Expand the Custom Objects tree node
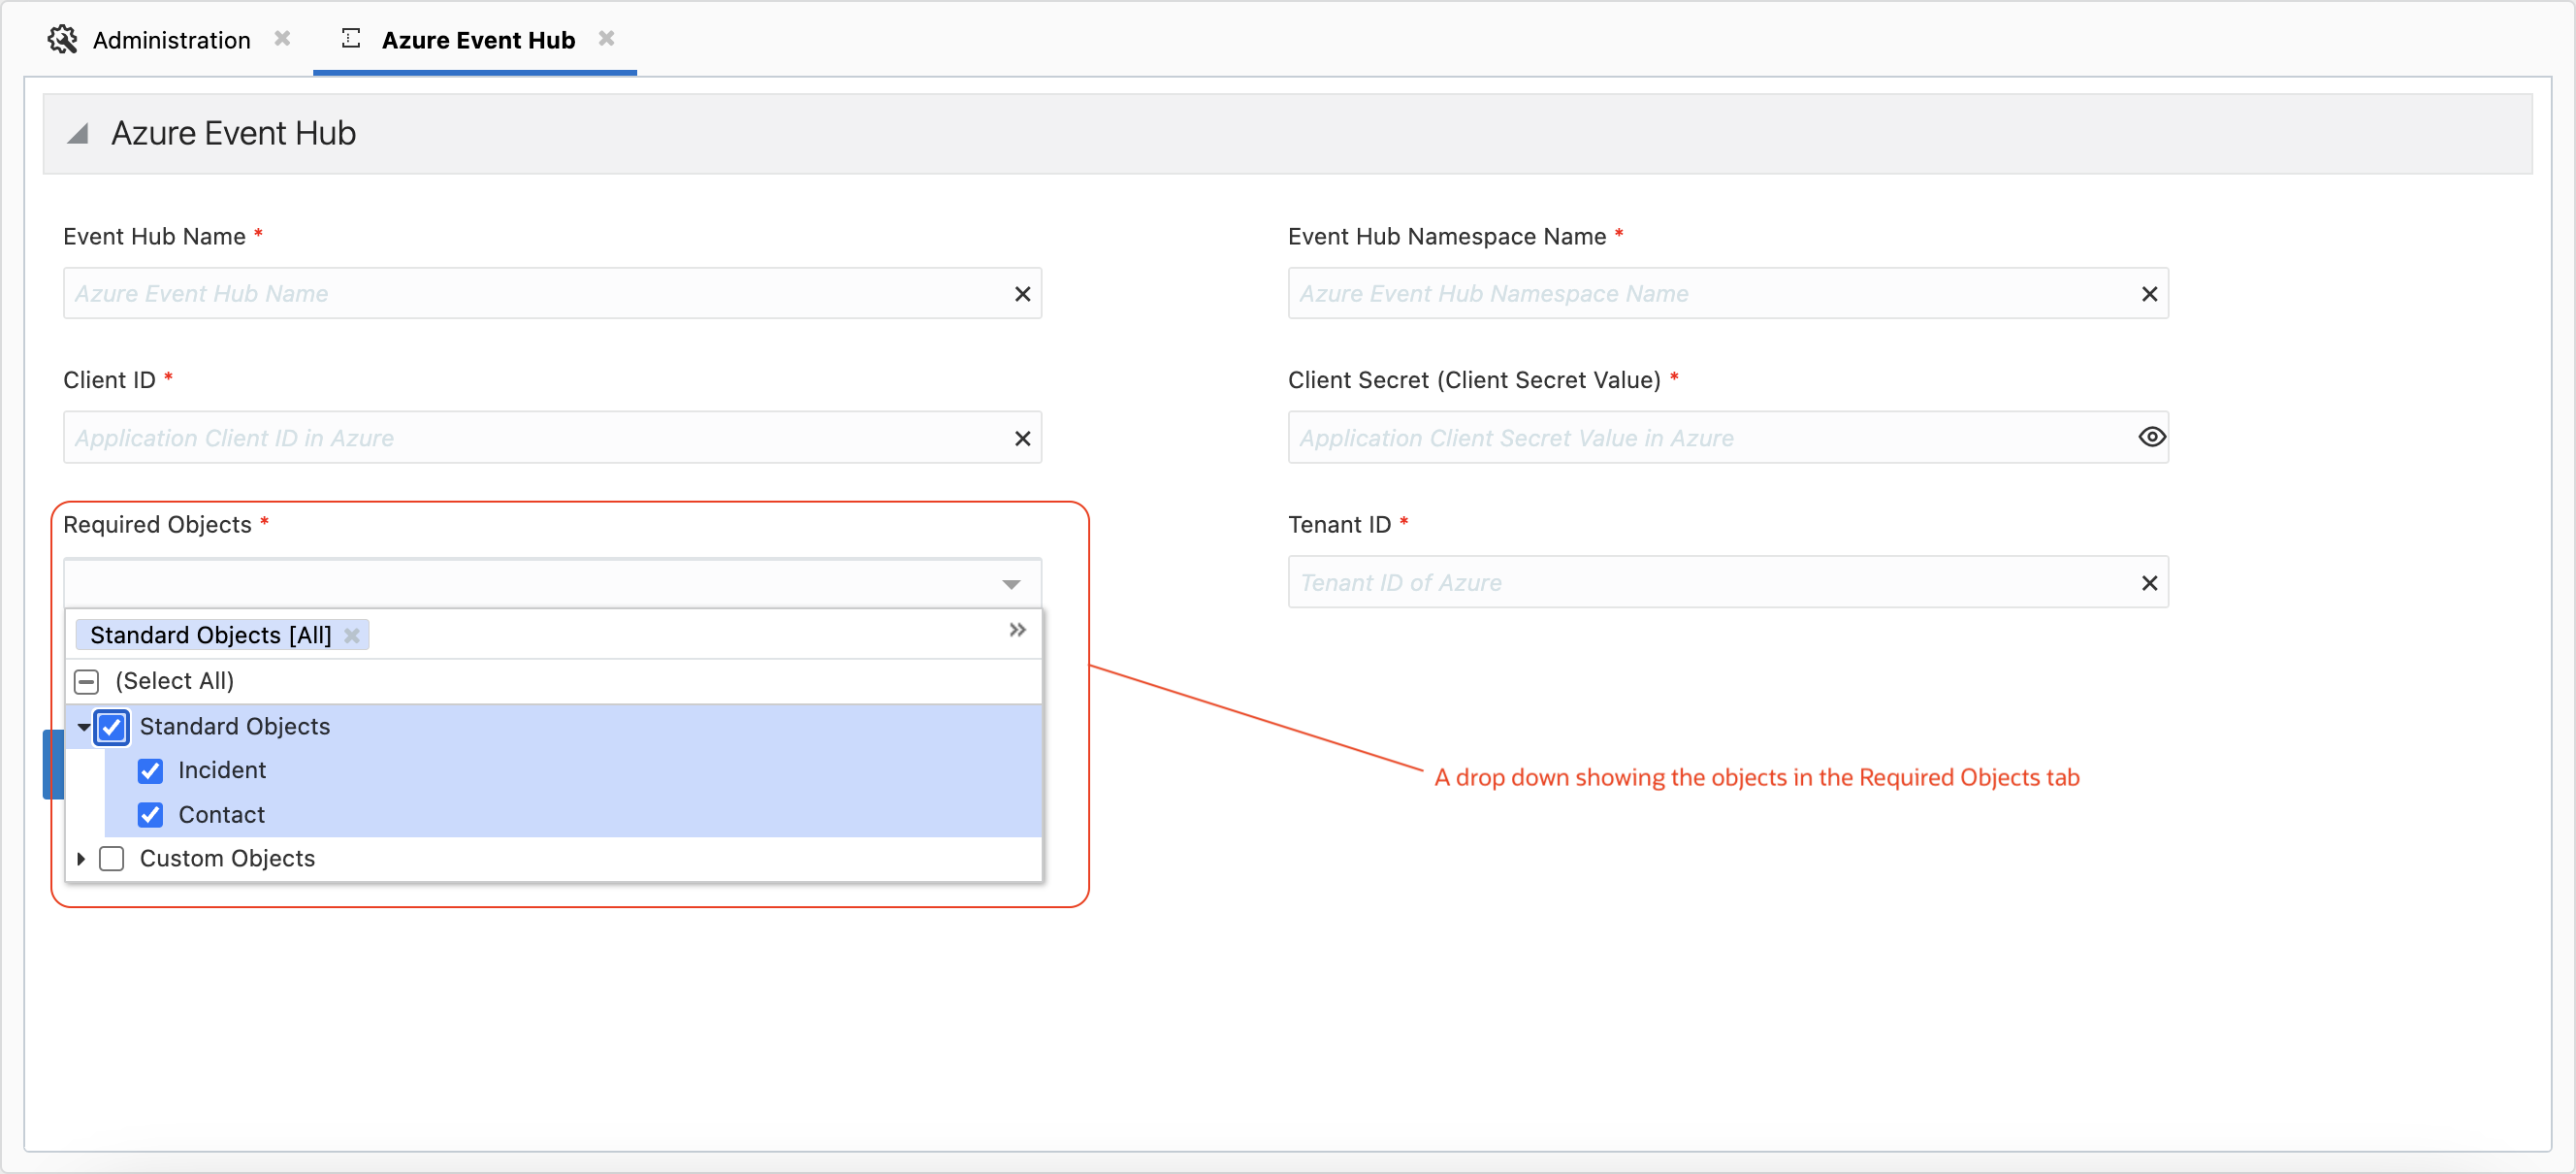This screenshot has width=2576, height=1174. tap(81, 859)
